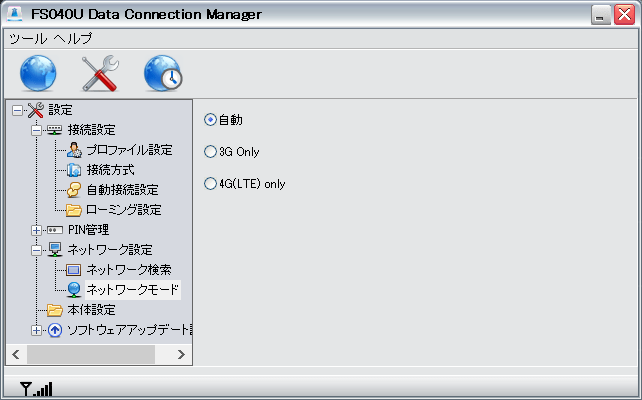Image resolution: width=642 pixels, height=400 pixels.
Task: Click the 本体設定 folder icon
Action: point(54,310)
